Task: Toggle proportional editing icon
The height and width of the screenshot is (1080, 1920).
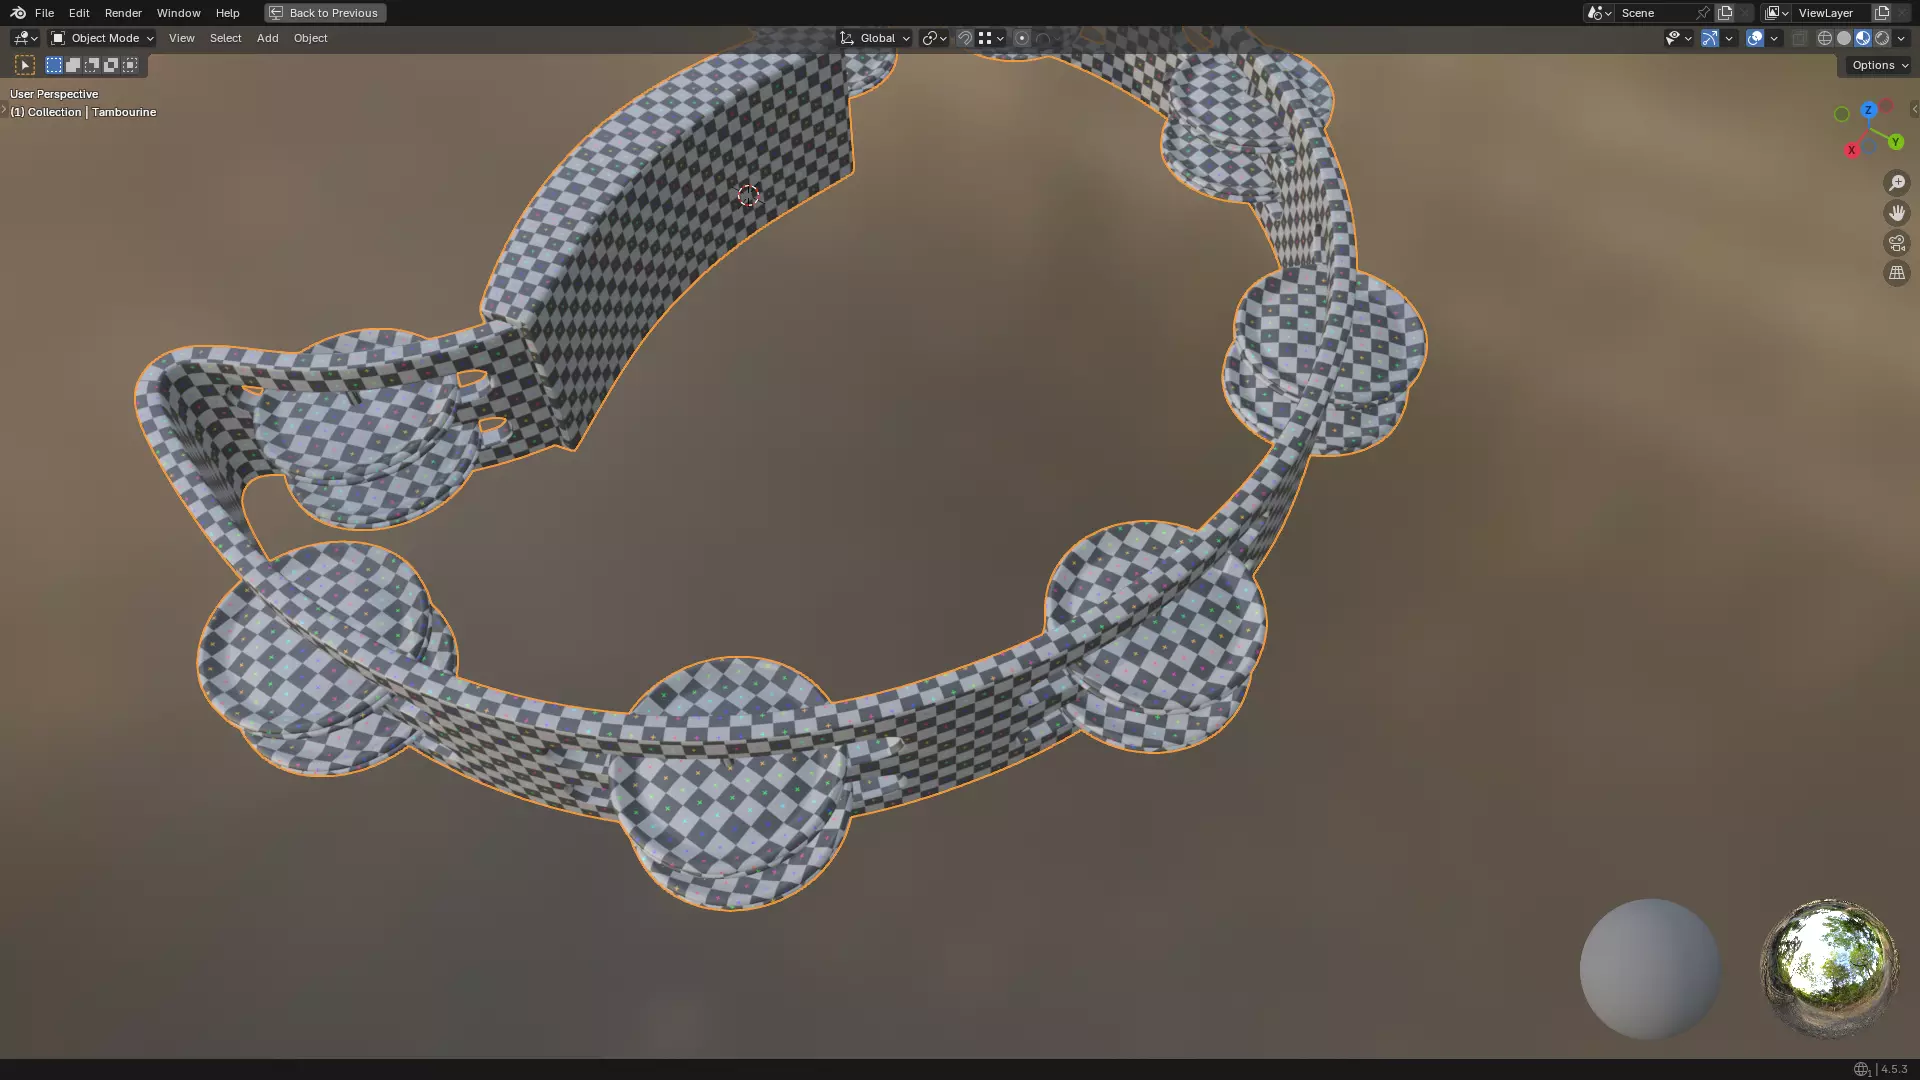Action: pos(1021,38)
